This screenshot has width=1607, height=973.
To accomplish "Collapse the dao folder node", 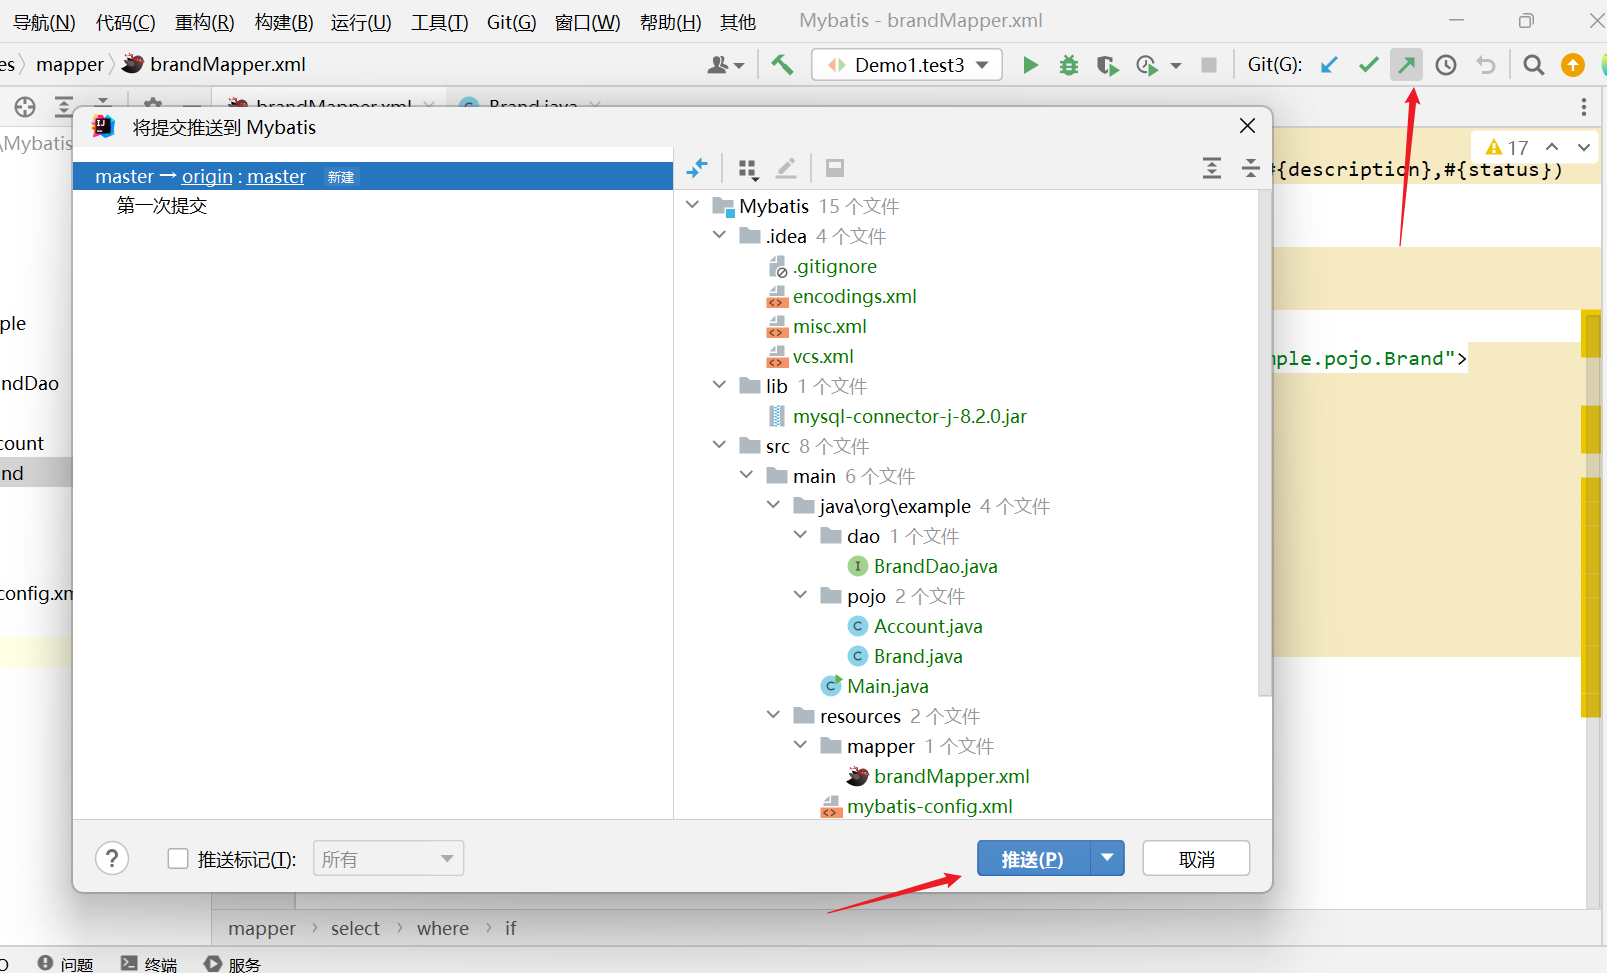I will coord(801,535).
